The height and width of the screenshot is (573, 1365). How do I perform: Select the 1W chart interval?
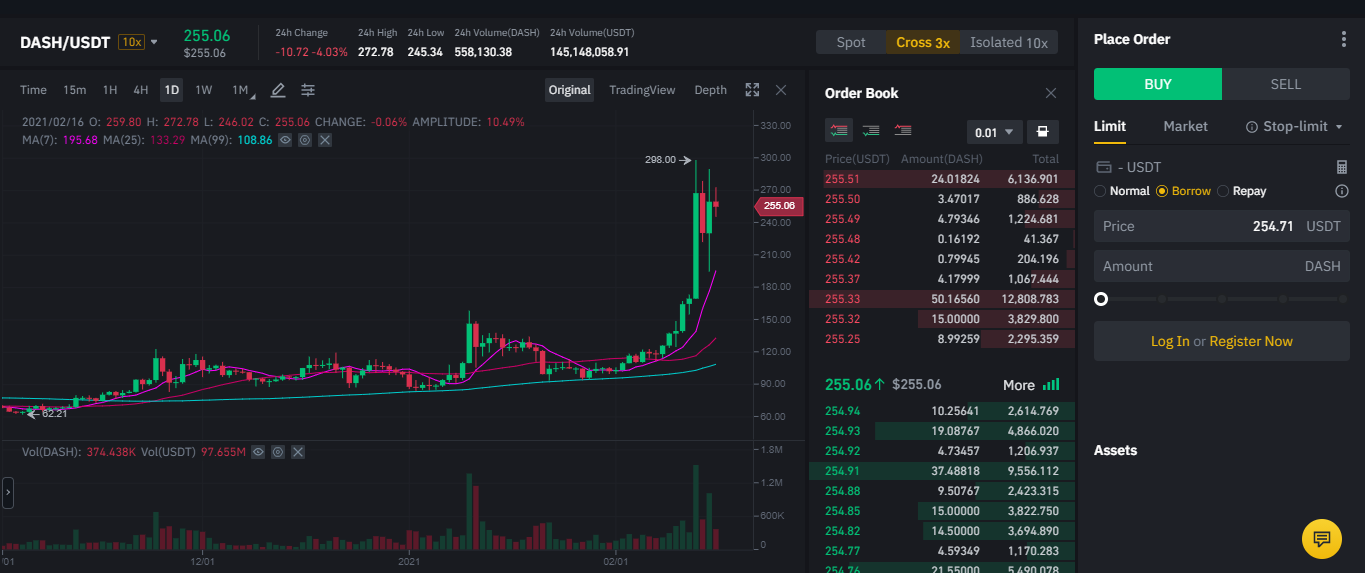tap(204, 90)
